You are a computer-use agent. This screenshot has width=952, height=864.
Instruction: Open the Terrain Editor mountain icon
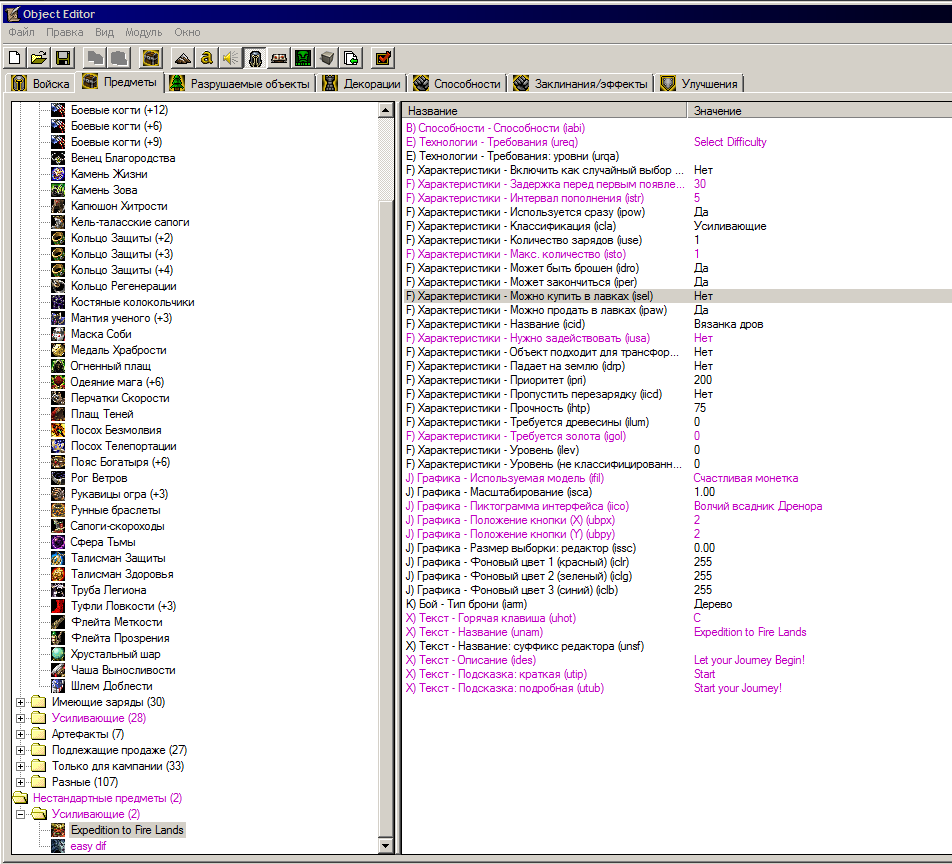[182, 58]
